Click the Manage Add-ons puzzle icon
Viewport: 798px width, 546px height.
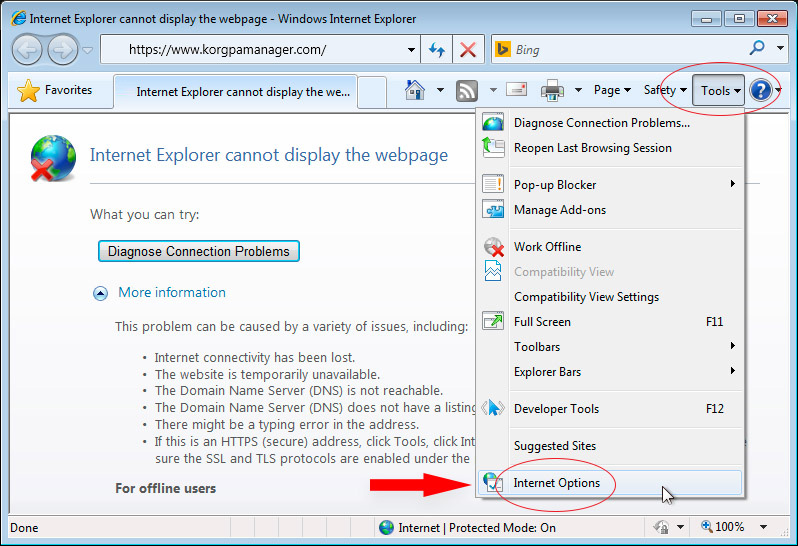point(493,209)
